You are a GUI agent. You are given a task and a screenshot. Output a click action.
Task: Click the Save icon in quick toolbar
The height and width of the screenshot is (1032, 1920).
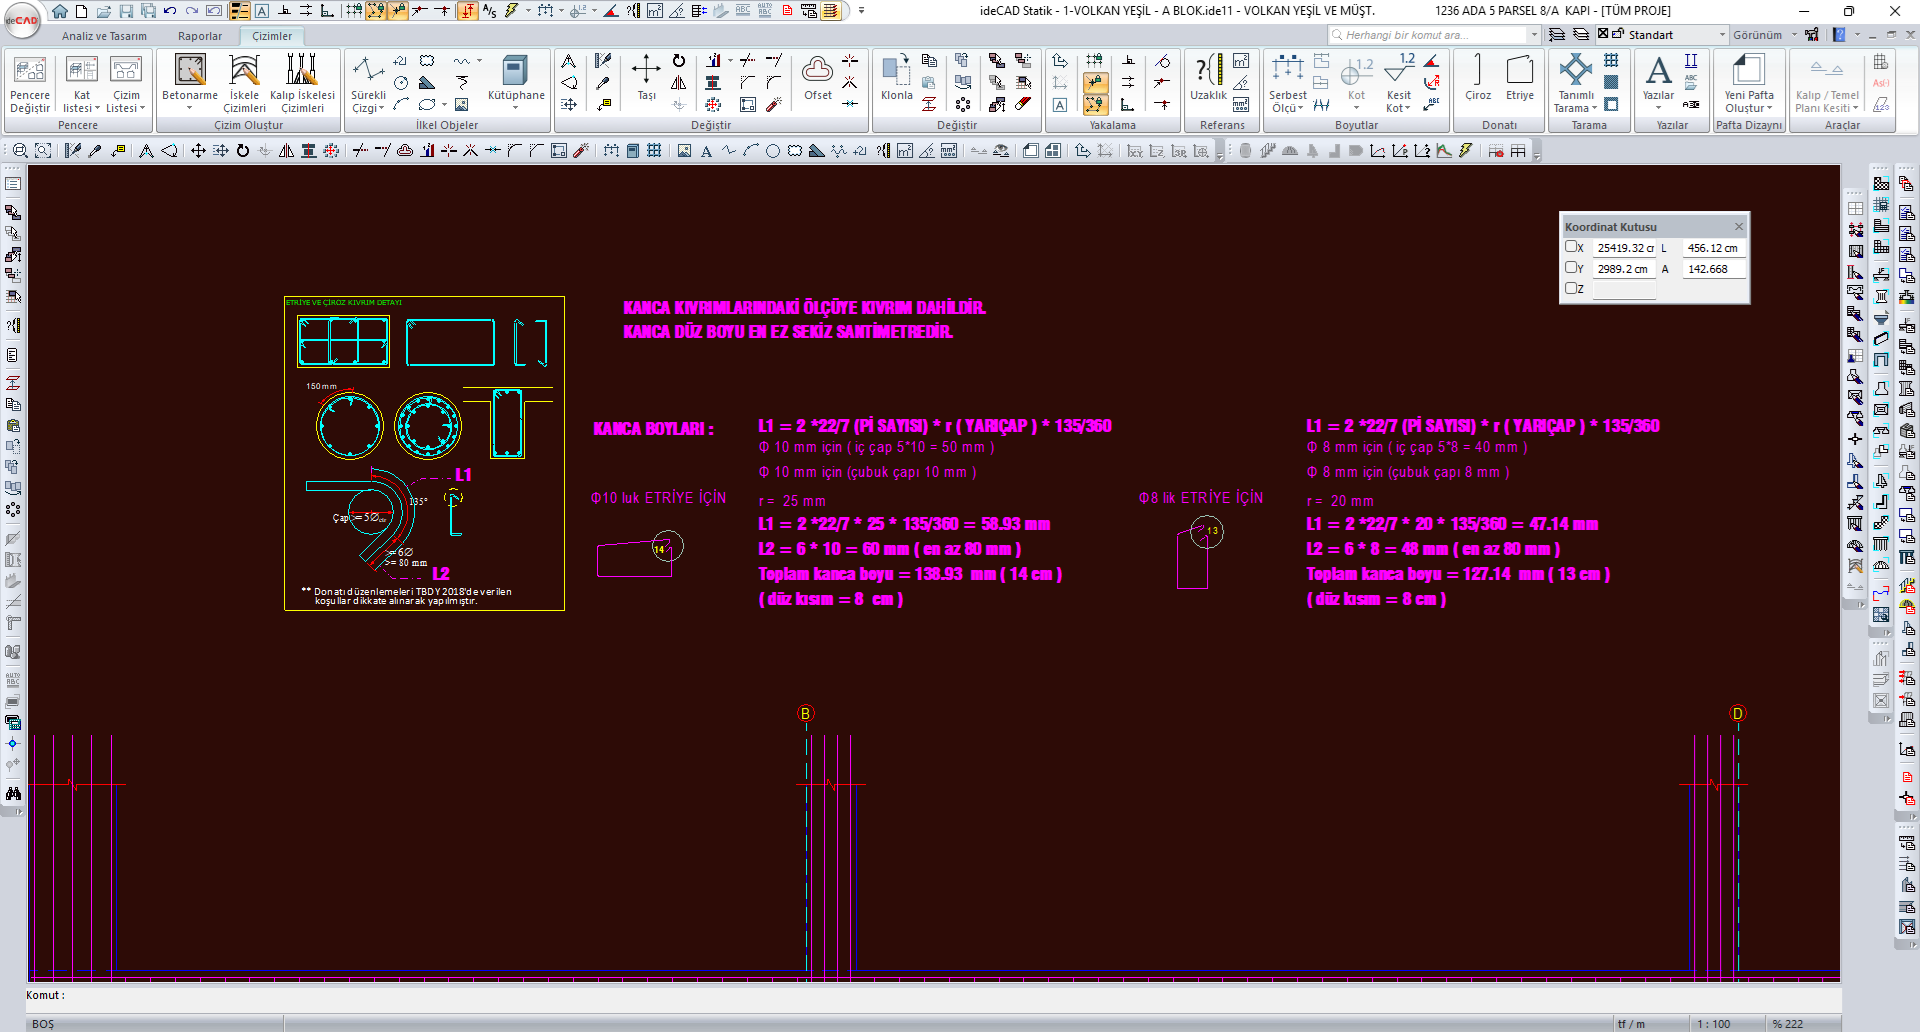tap(126, 11)
